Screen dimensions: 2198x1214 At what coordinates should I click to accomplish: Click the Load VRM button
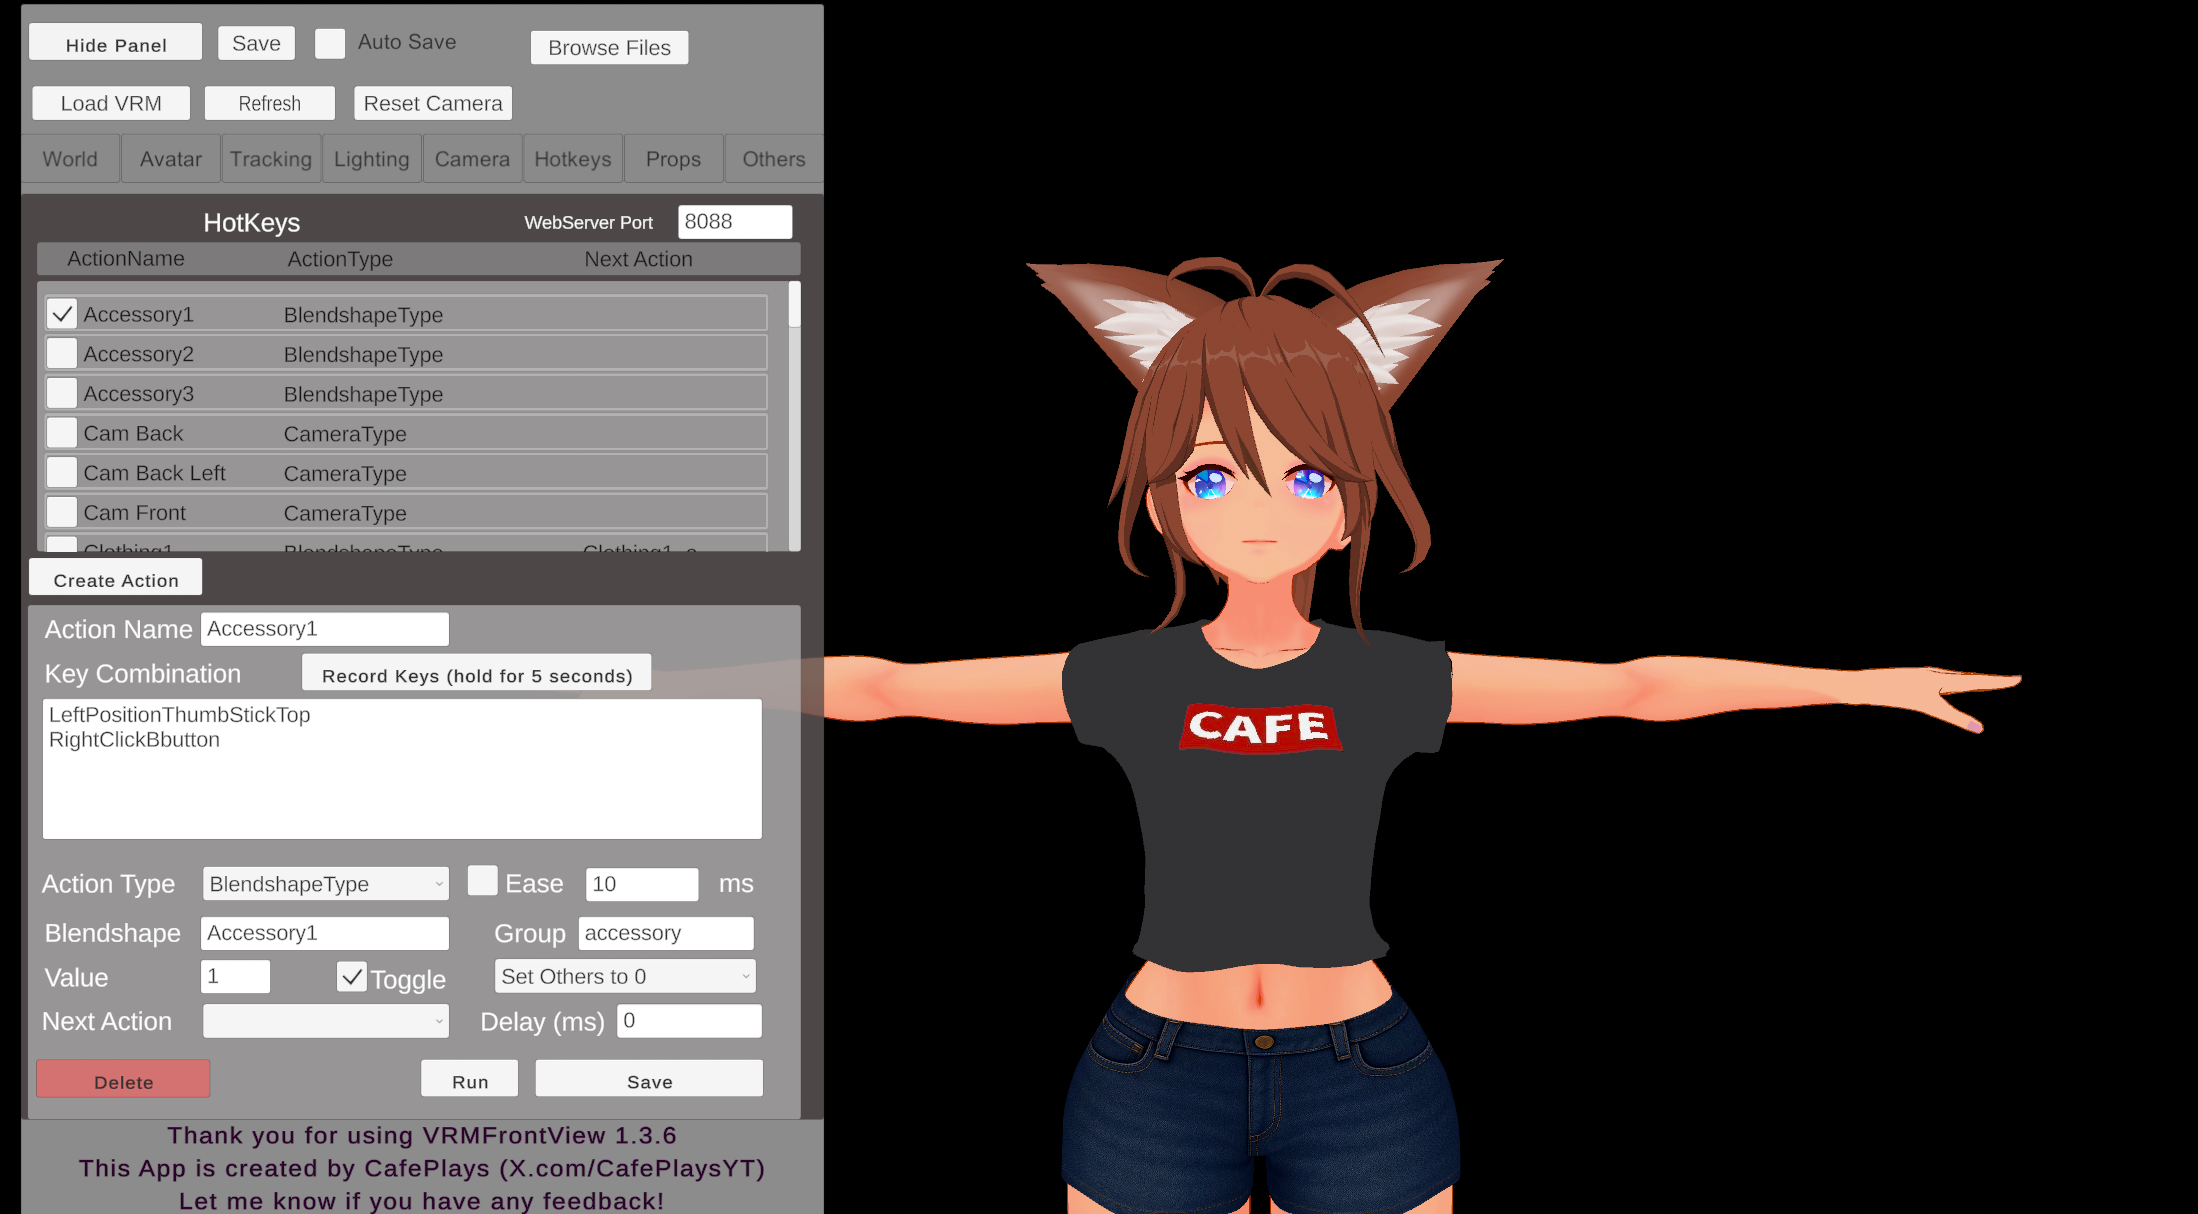110,103
